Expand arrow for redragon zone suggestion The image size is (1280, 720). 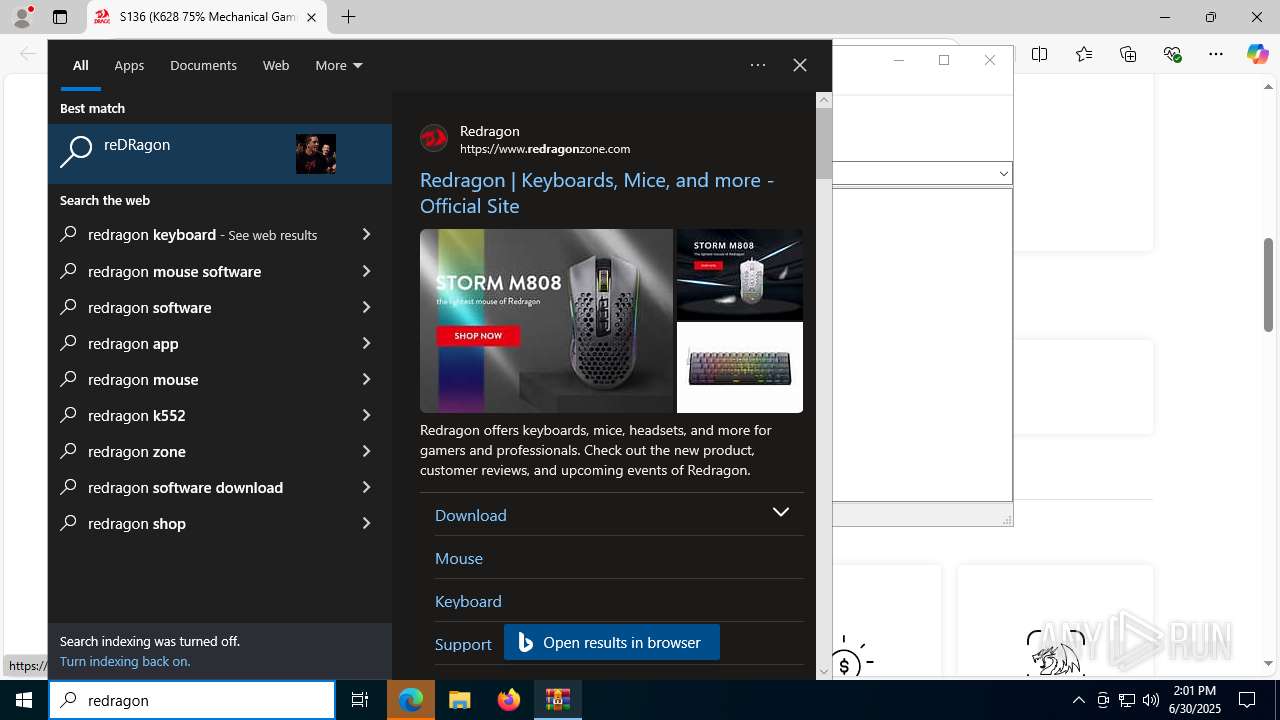coord(366,451)
